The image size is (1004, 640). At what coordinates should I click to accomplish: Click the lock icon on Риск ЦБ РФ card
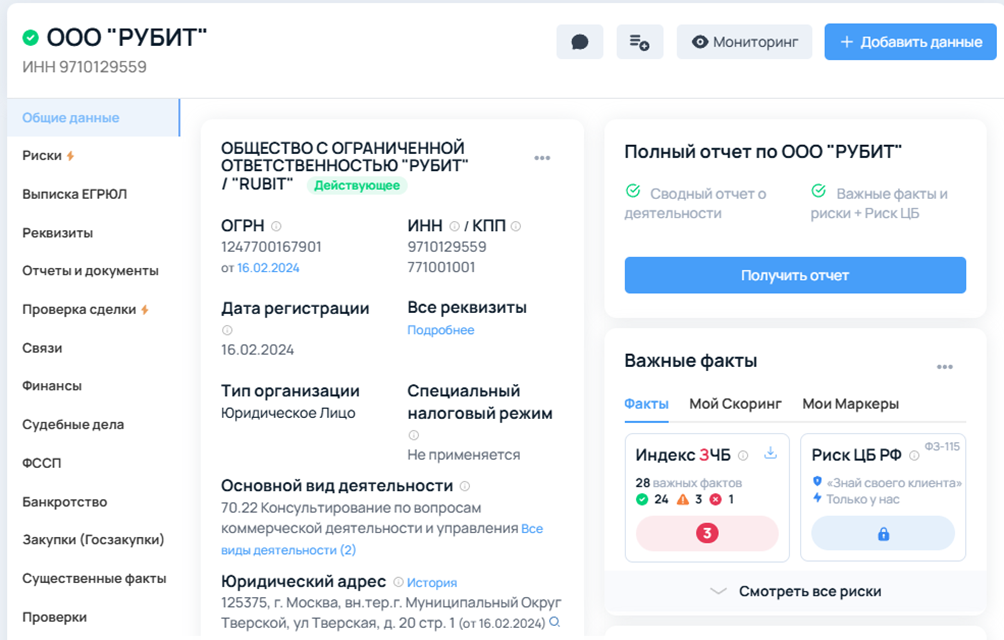883,534
